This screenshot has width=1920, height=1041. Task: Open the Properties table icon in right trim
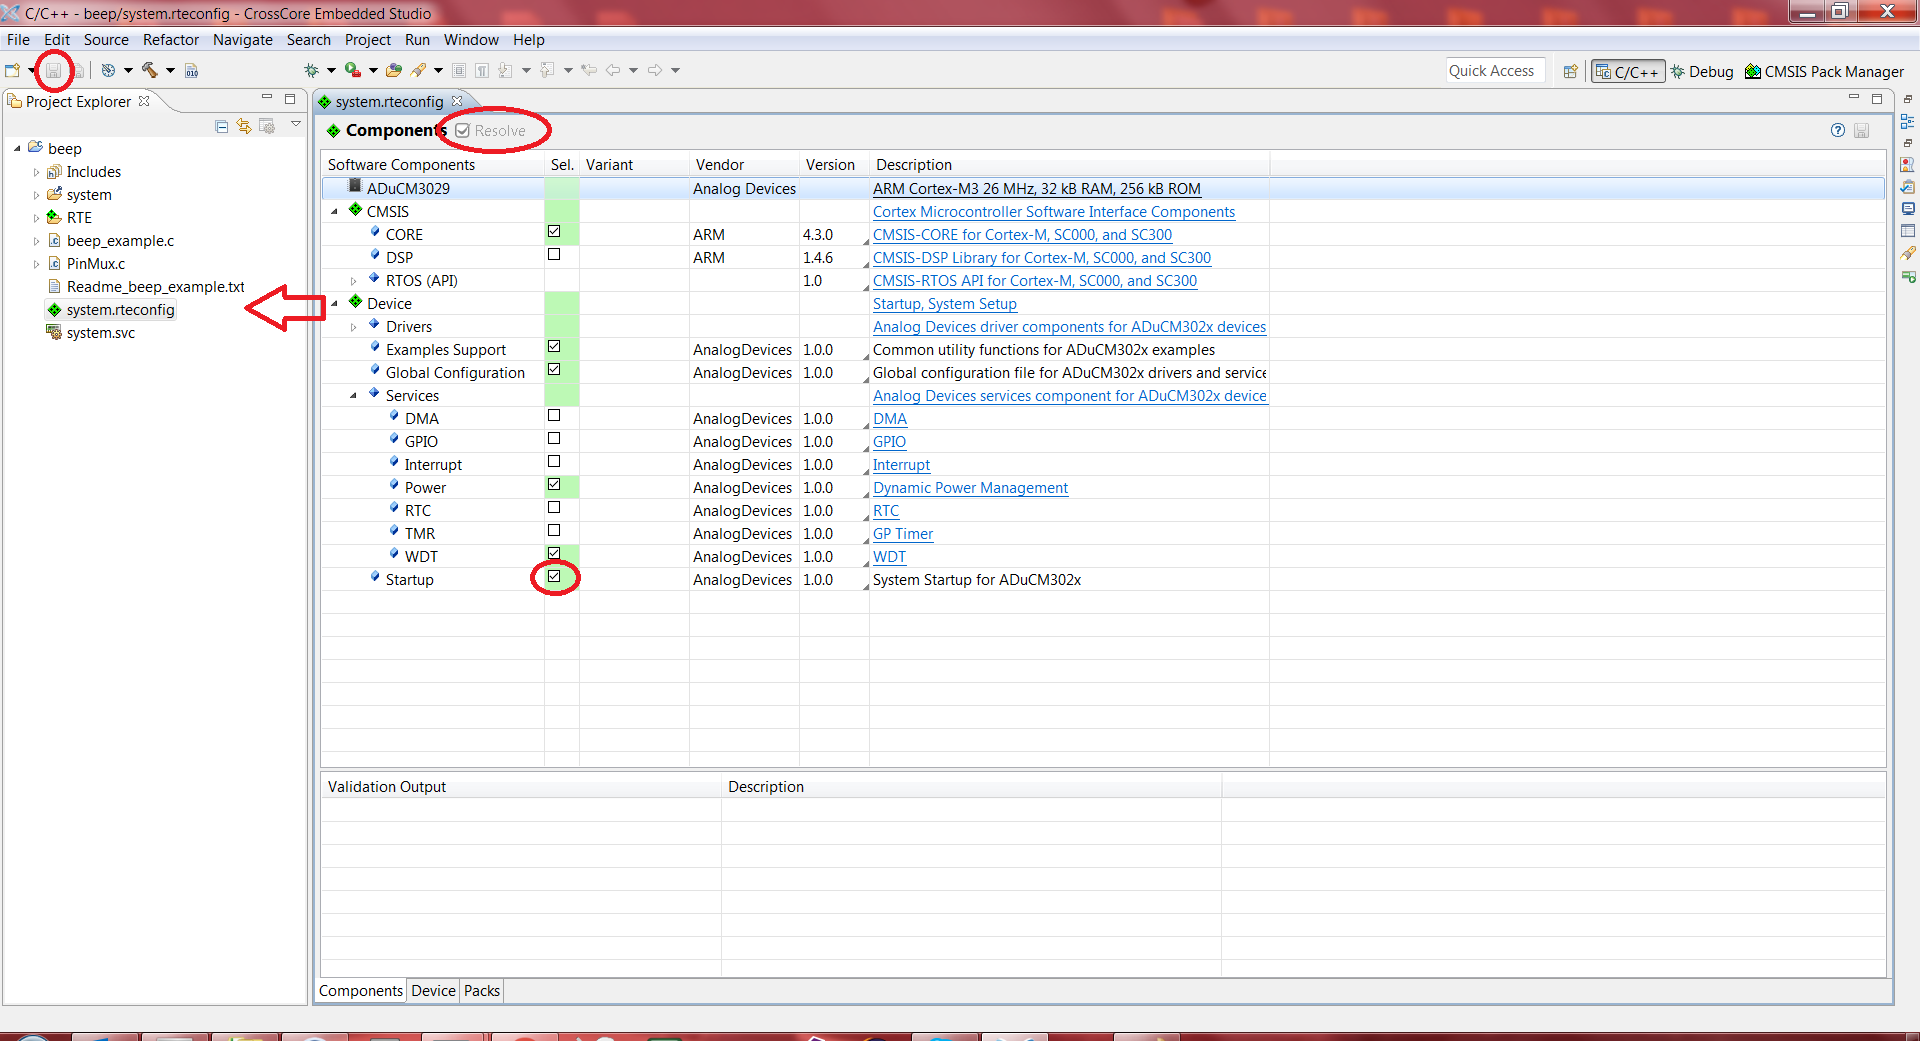(x=1908, y=231)
